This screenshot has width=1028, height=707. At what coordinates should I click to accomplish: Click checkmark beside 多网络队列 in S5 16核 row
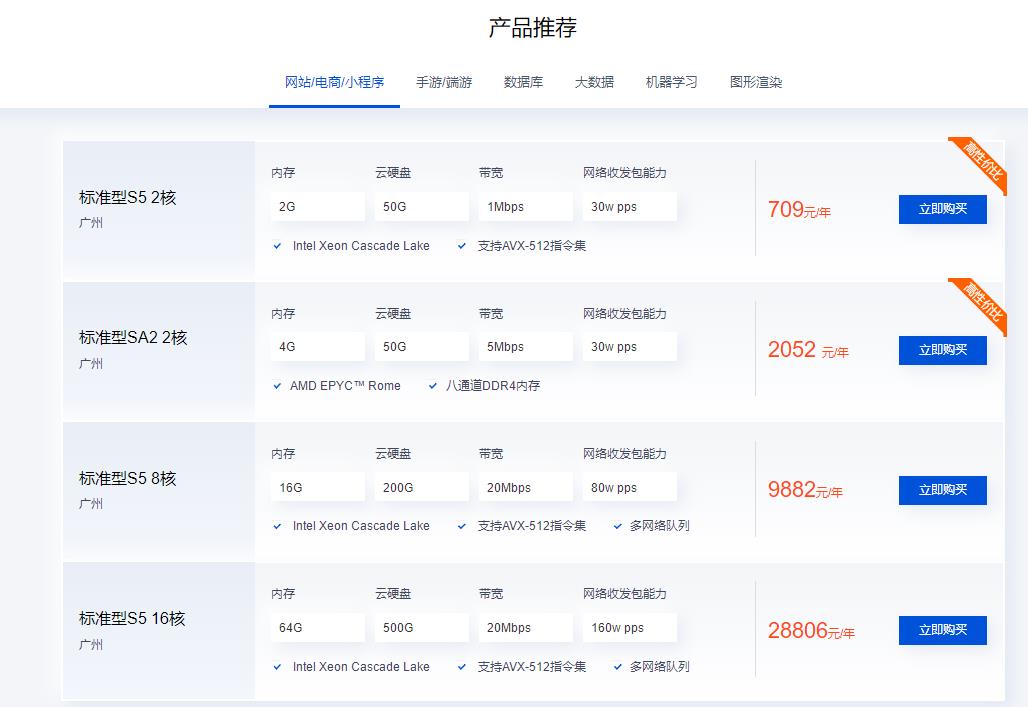tap(618, 667)
